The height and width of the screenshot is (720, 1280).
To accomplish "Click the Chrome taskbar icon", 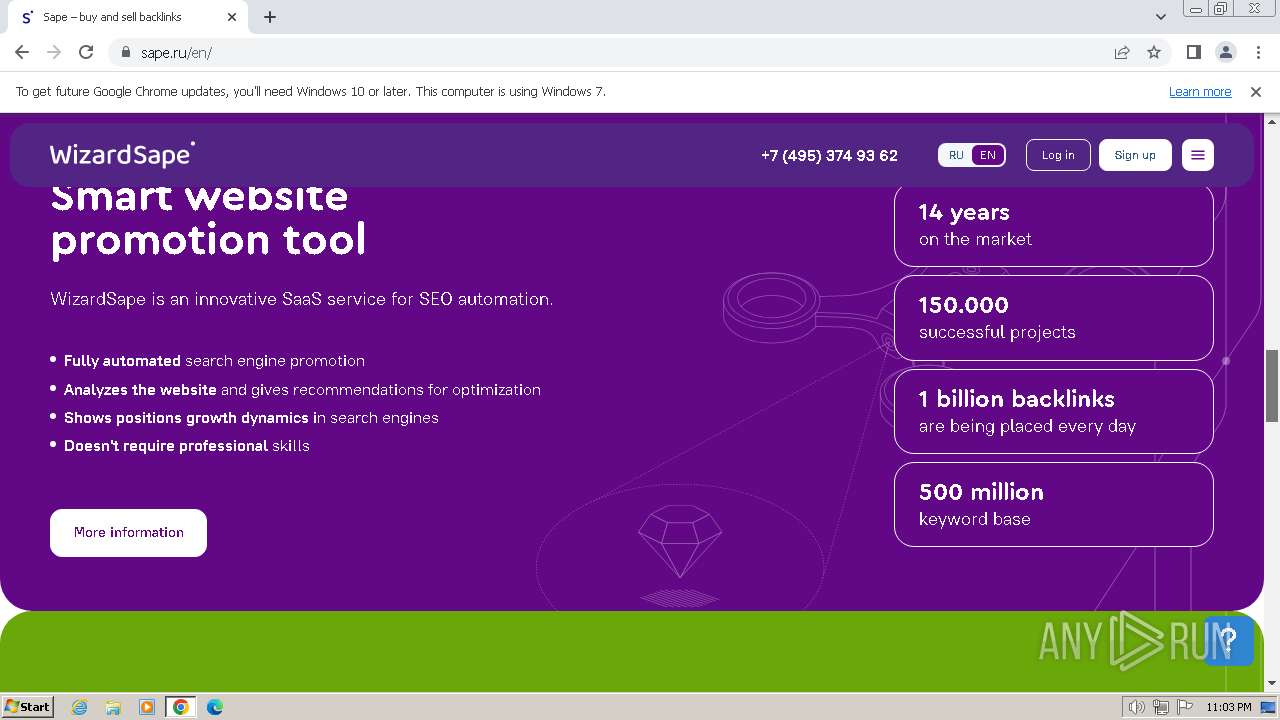I will pyautogui.click(x=180, y=707).
